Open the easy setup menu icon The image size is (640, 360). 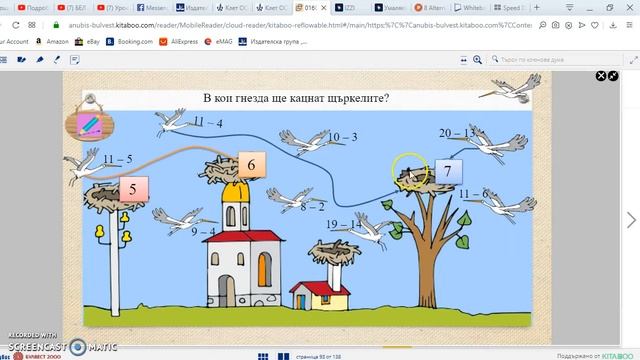click(629, 25)
